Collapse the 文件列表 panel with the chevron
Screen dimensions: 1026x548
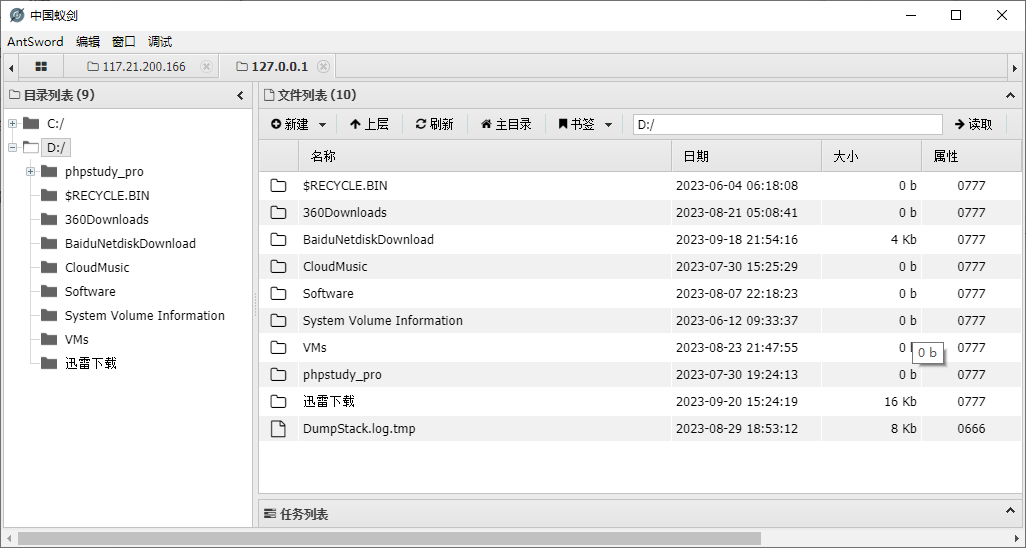(x=1010, y=96)
